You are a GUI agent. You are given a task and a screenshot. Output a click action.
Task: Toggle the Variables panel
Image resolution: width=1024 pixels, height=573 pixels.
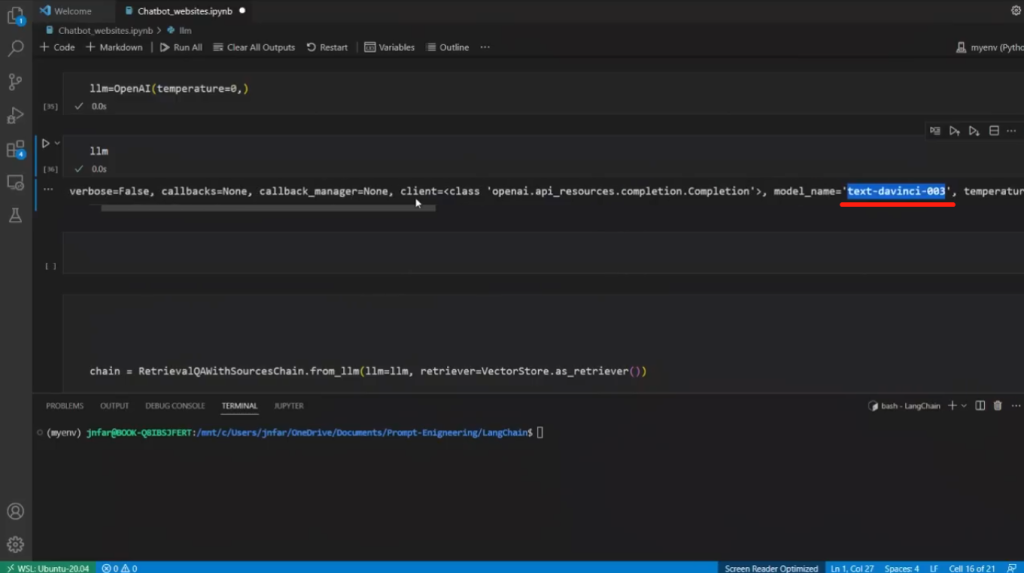click(389, 47)
